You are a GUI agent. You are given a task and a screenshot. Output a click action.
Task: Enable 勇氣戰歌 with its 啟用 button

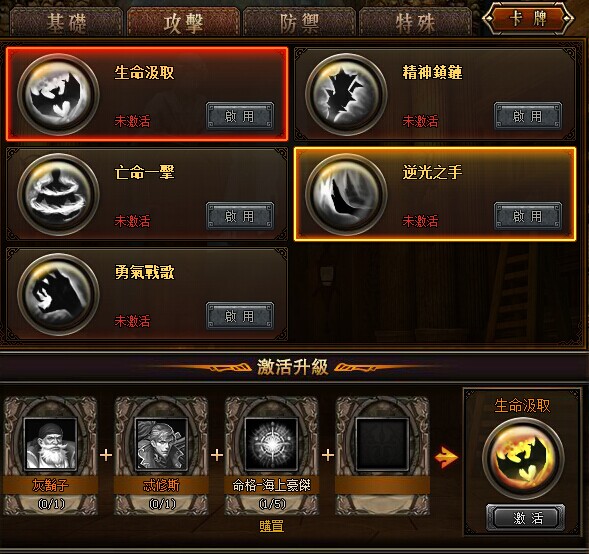coord(240,316)
